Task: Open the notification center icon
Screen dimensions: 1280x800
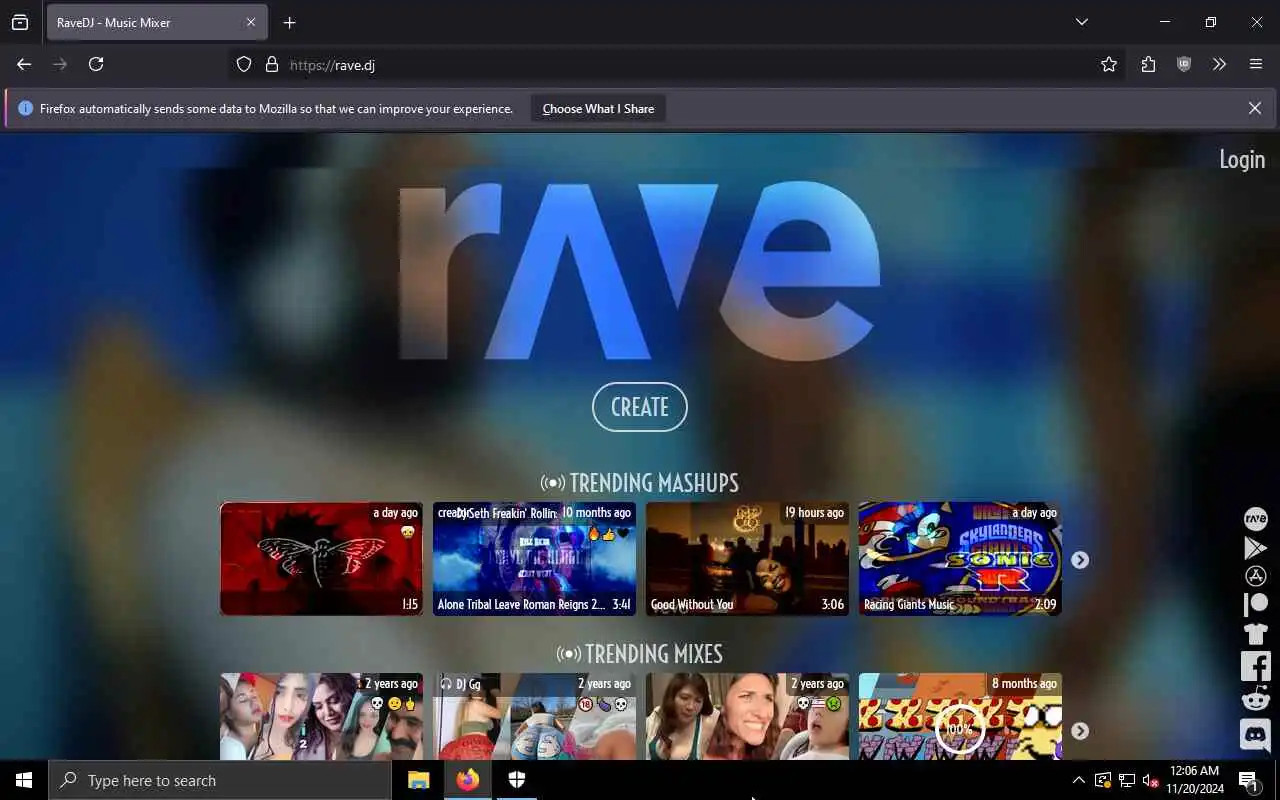Action: pyautogui.click(x=1249, y=780)
